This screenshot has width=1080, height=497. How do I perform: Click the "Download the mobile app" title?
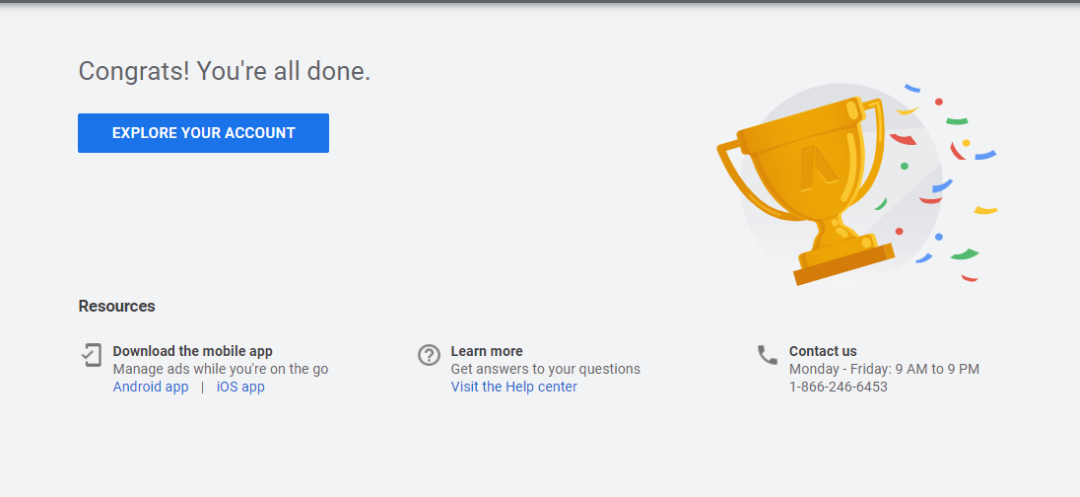pos(192,351)
